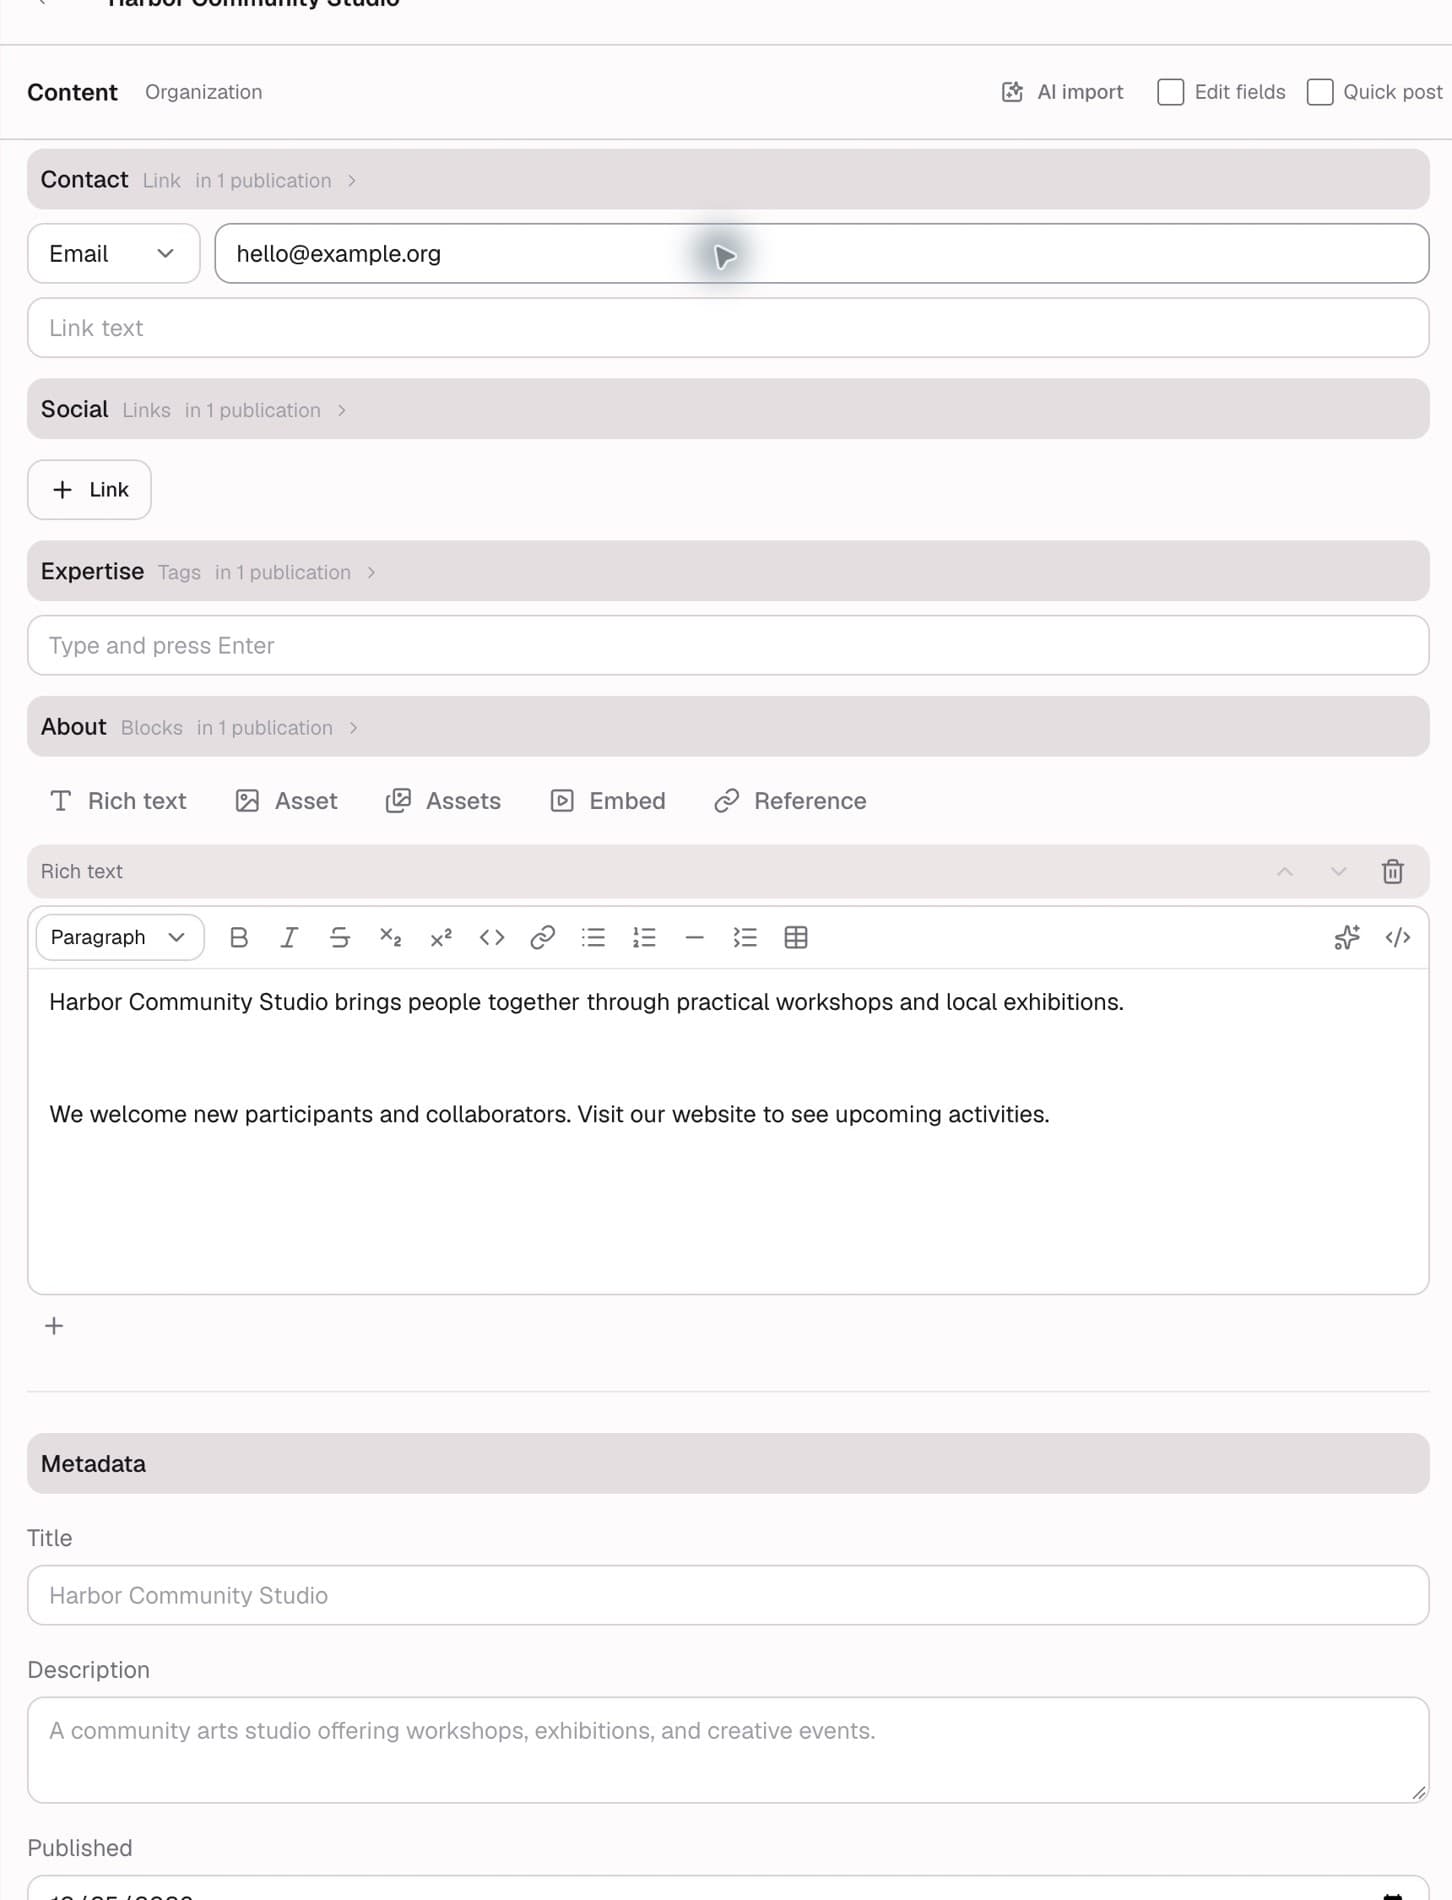Screen dimensions: 1452x1900
Task: Apply italic formatting
Action: pos(289,937)
